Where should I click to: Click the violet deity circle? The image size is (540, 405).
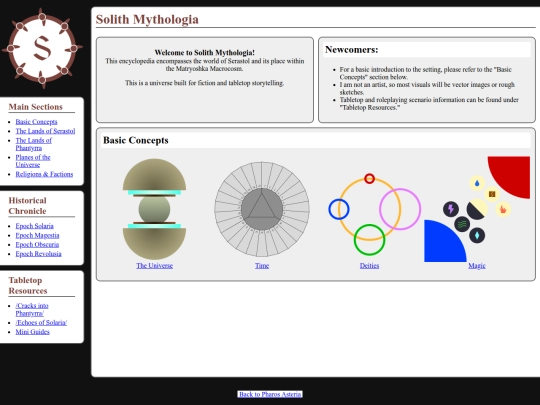(x=400, y=209)
